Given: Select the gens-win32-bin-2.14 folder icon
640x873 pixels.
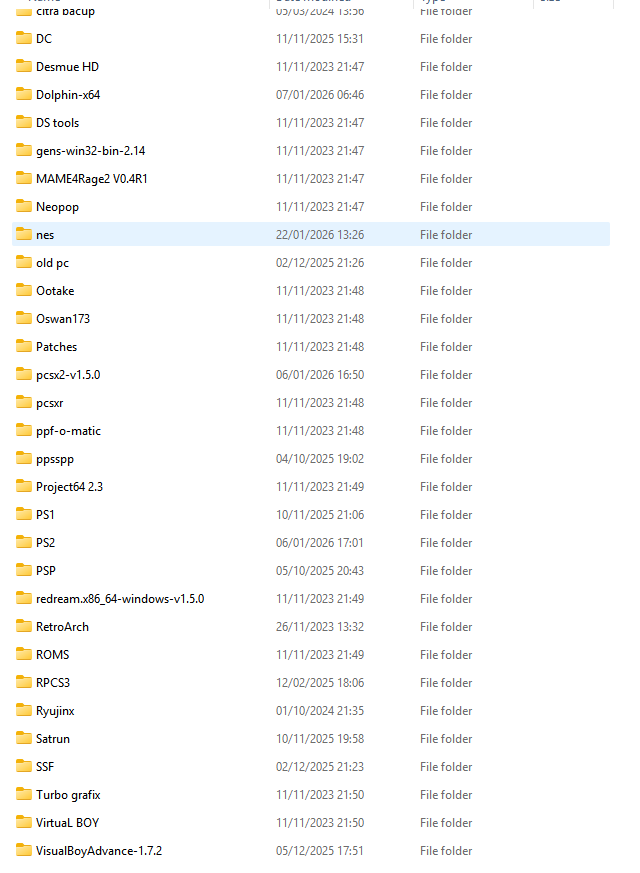Looking at the screenshot, I should (x=24, y=150).
